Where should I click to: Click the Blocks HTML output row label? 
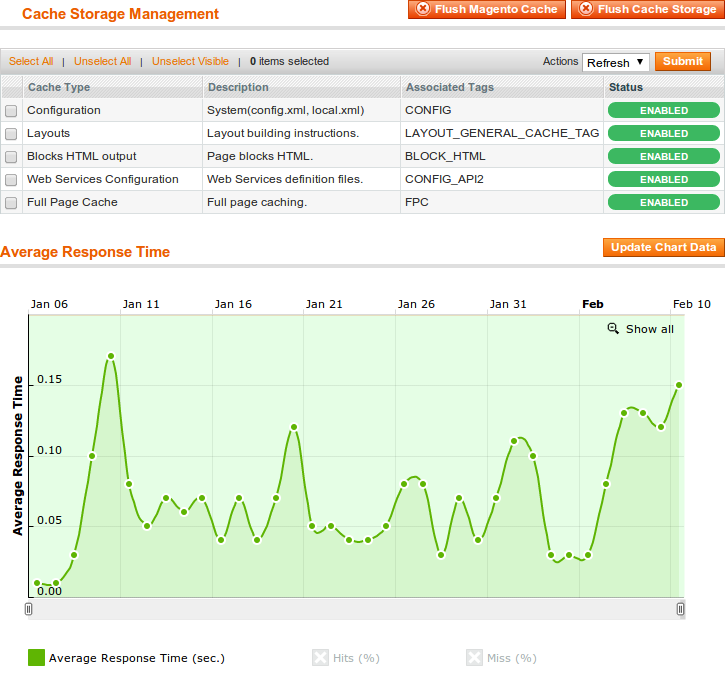point(81,156)
